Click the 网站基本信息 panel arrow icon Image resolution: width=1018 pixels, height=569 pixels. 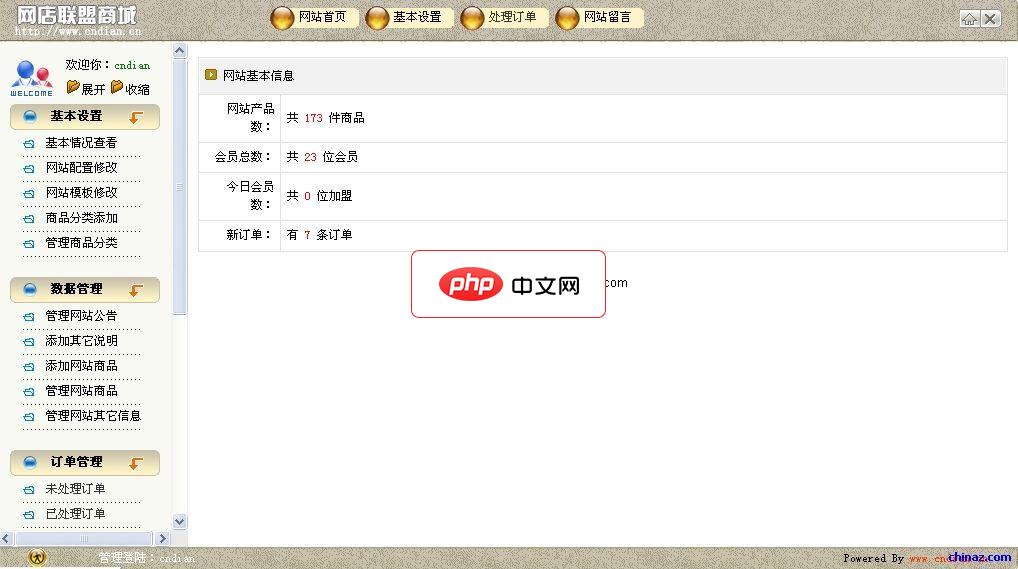coord(210,75)
